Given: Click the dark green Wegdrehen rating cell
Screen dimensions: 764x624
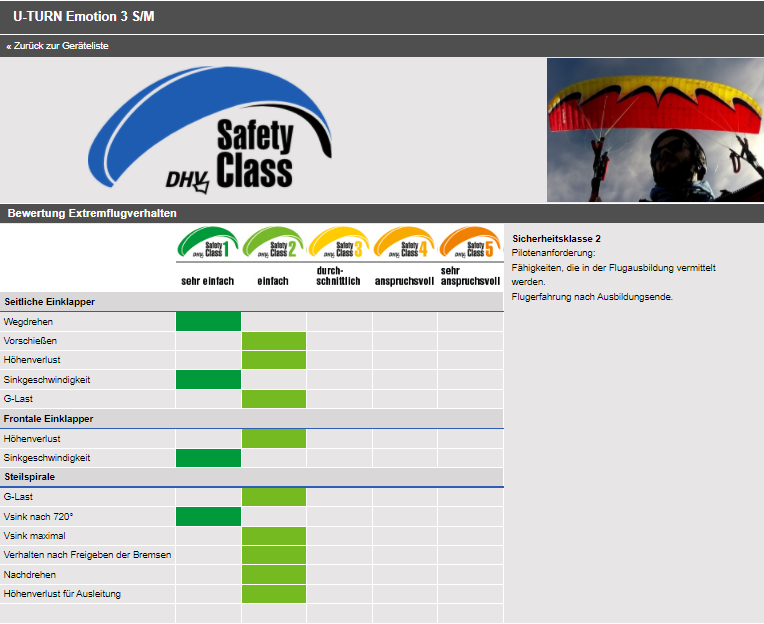Looking at the screenshot, I should coord(209,321).
